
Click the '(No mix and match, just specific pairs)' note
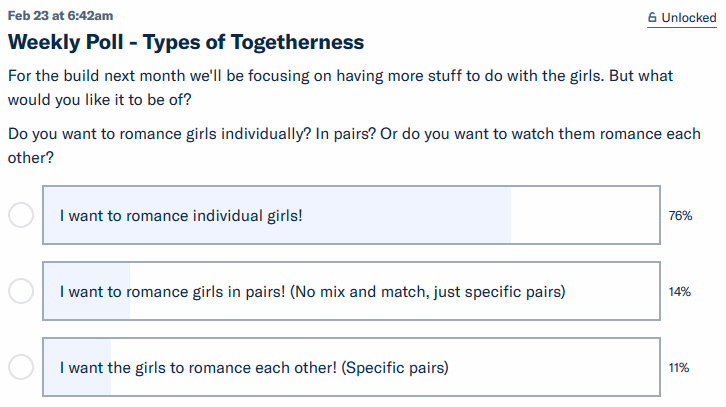pyautogui.click(x=429, y=292)
